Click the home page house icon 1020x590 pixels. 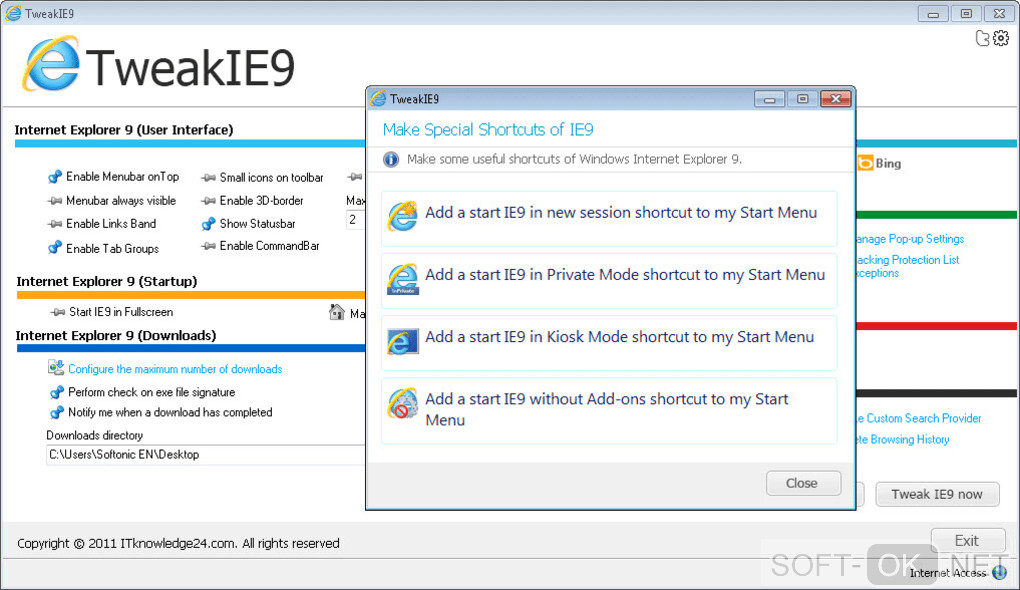tap(337, 313)
